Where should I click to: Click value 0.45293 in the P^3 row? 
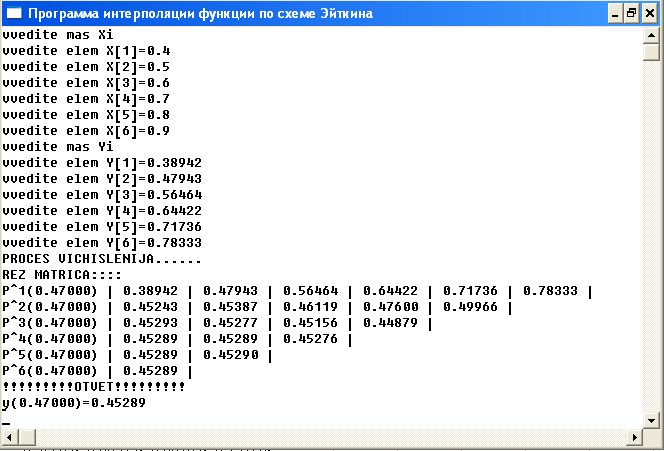point(150,323)
